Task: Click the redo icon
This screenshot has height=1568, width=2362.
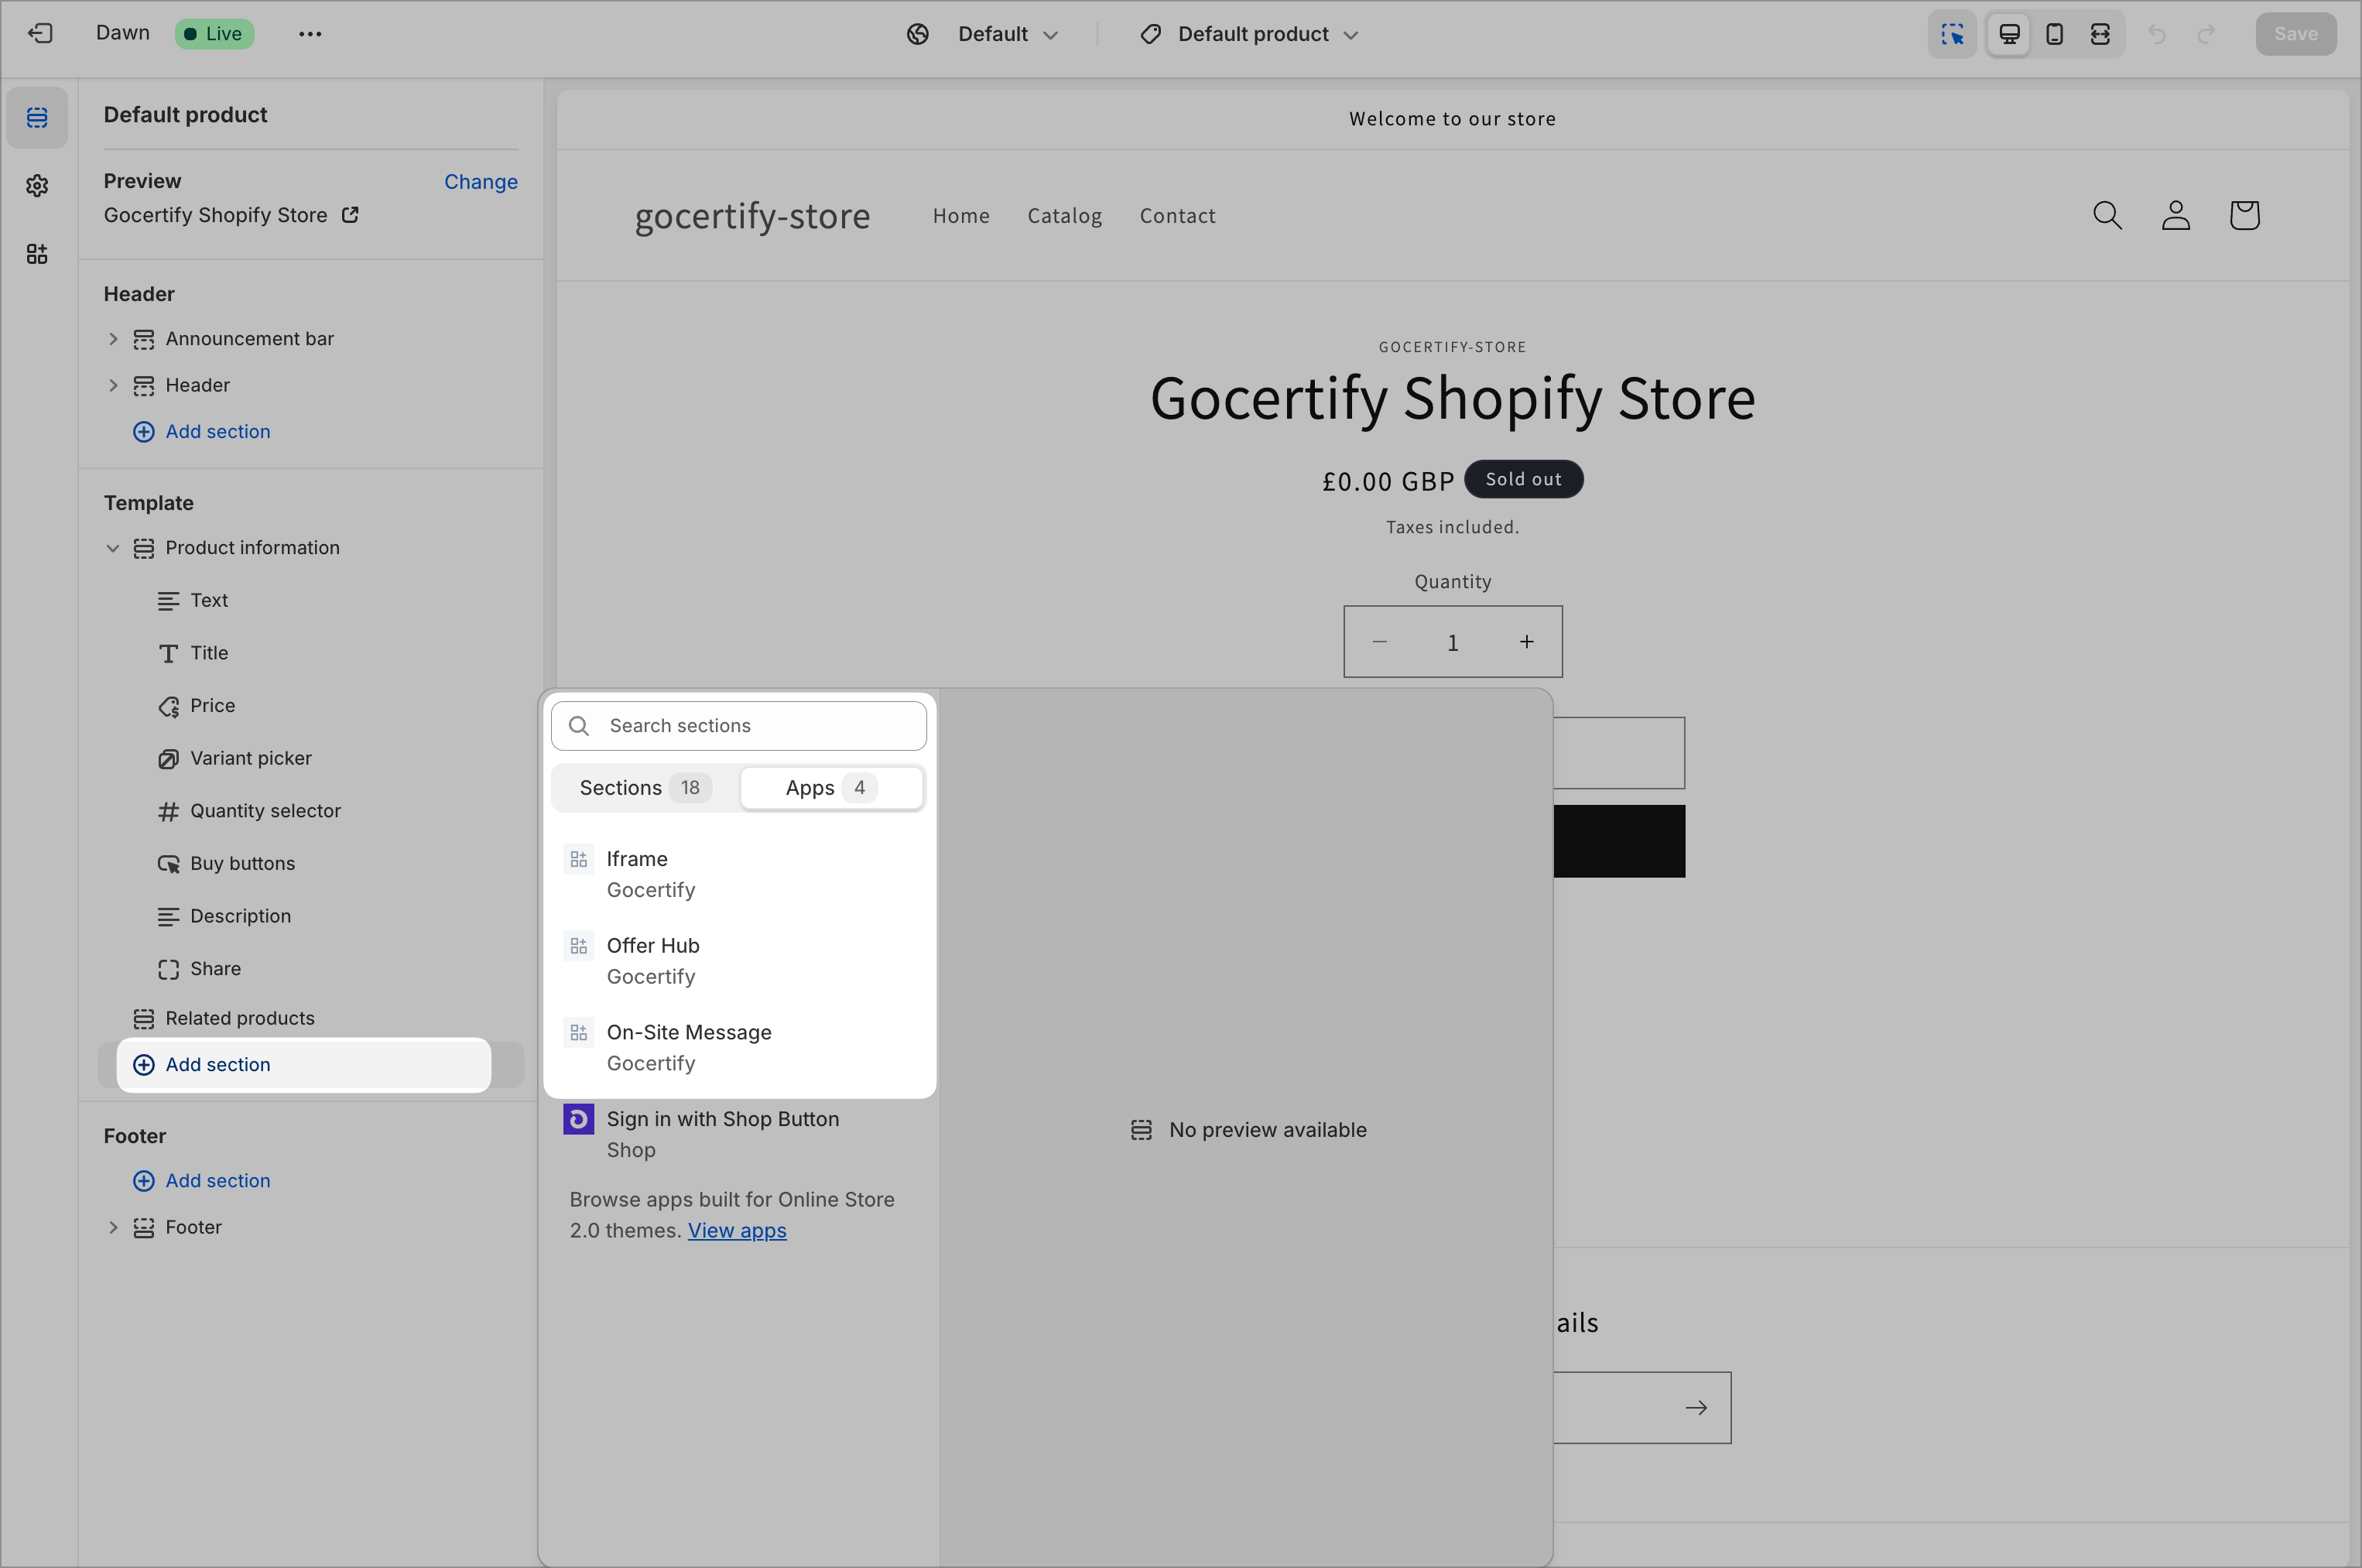Action: [2206, 33]
